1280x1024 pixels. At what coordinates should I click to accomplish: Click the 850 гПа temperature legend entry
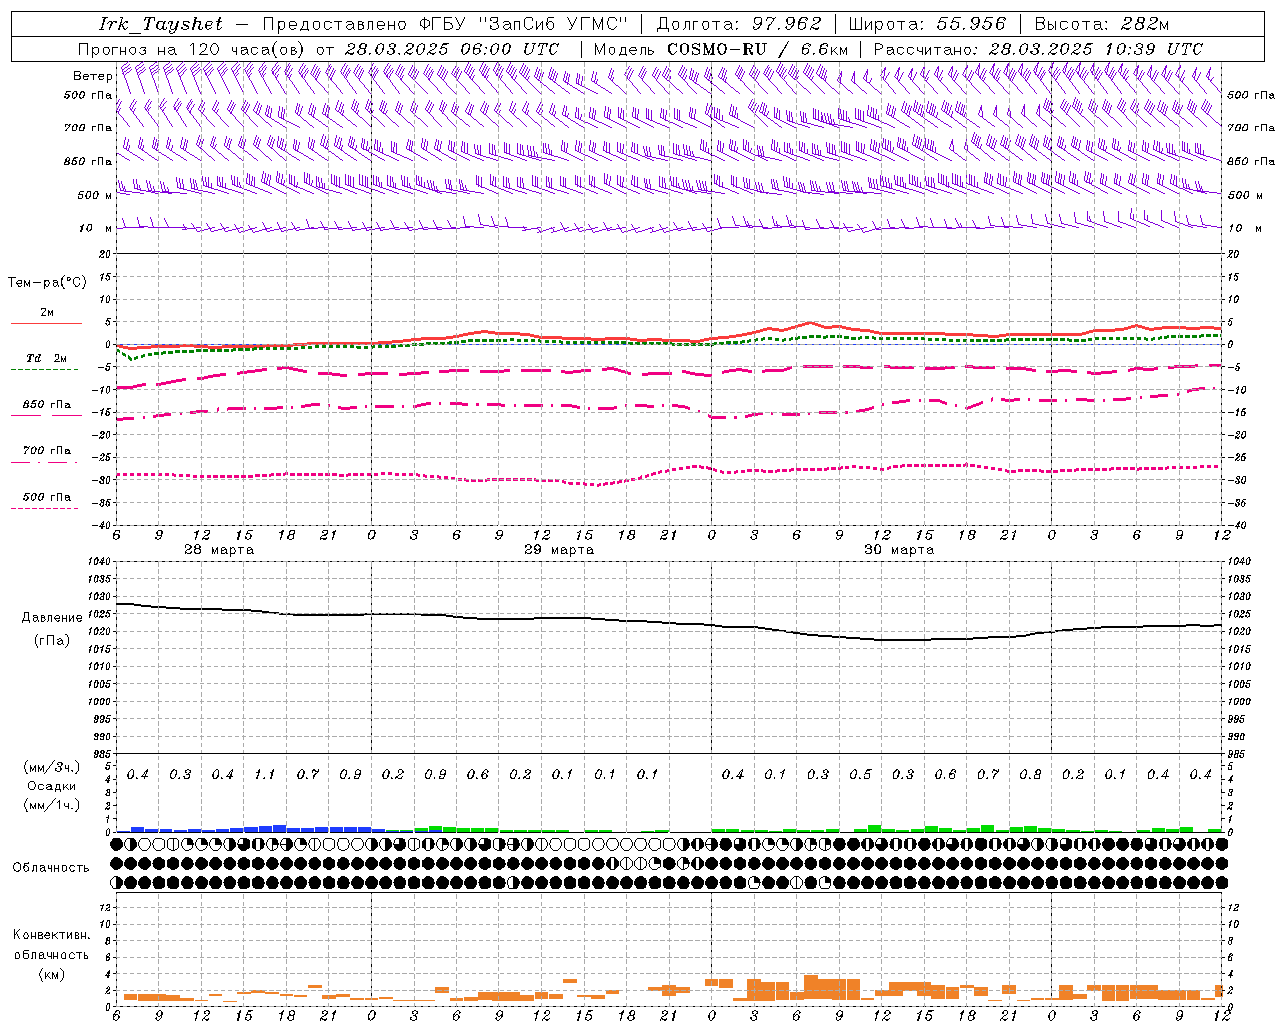point(47,404)
